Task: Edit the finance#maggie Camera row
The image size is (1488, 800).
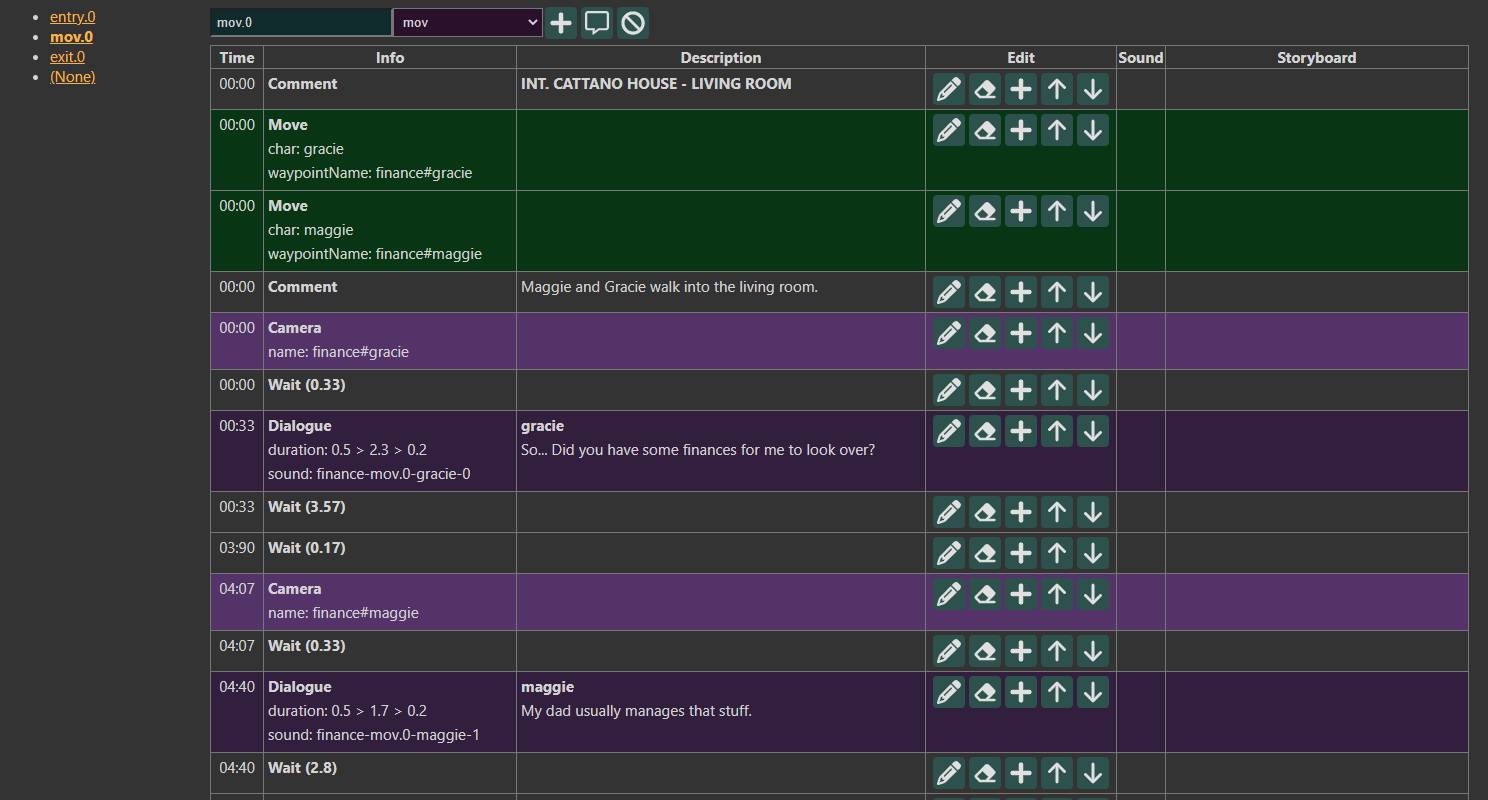Action: [x=948, y=594]
